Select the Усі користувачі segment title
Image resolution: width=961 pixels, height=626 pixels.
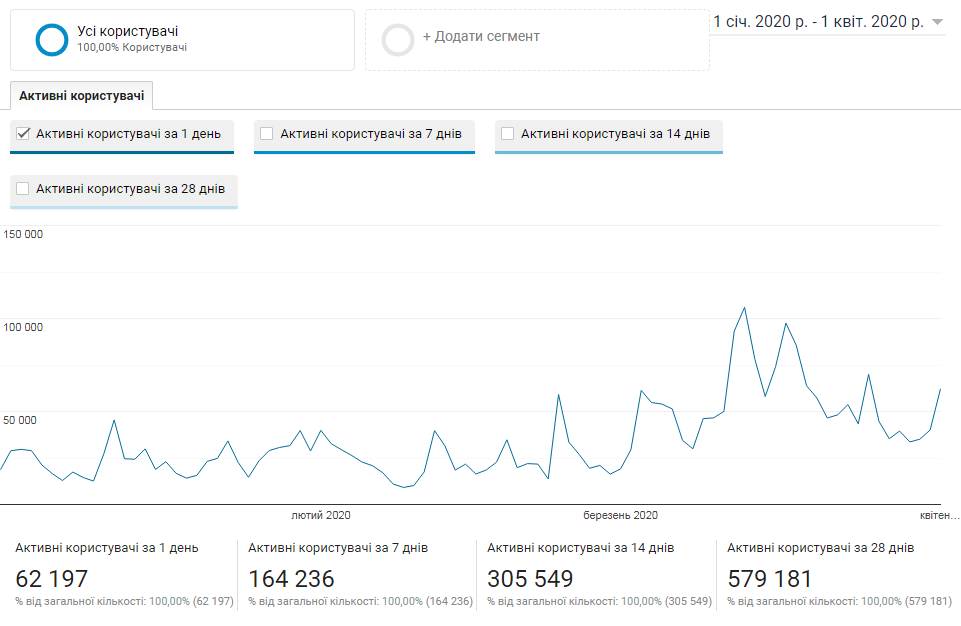click(128, 31)
